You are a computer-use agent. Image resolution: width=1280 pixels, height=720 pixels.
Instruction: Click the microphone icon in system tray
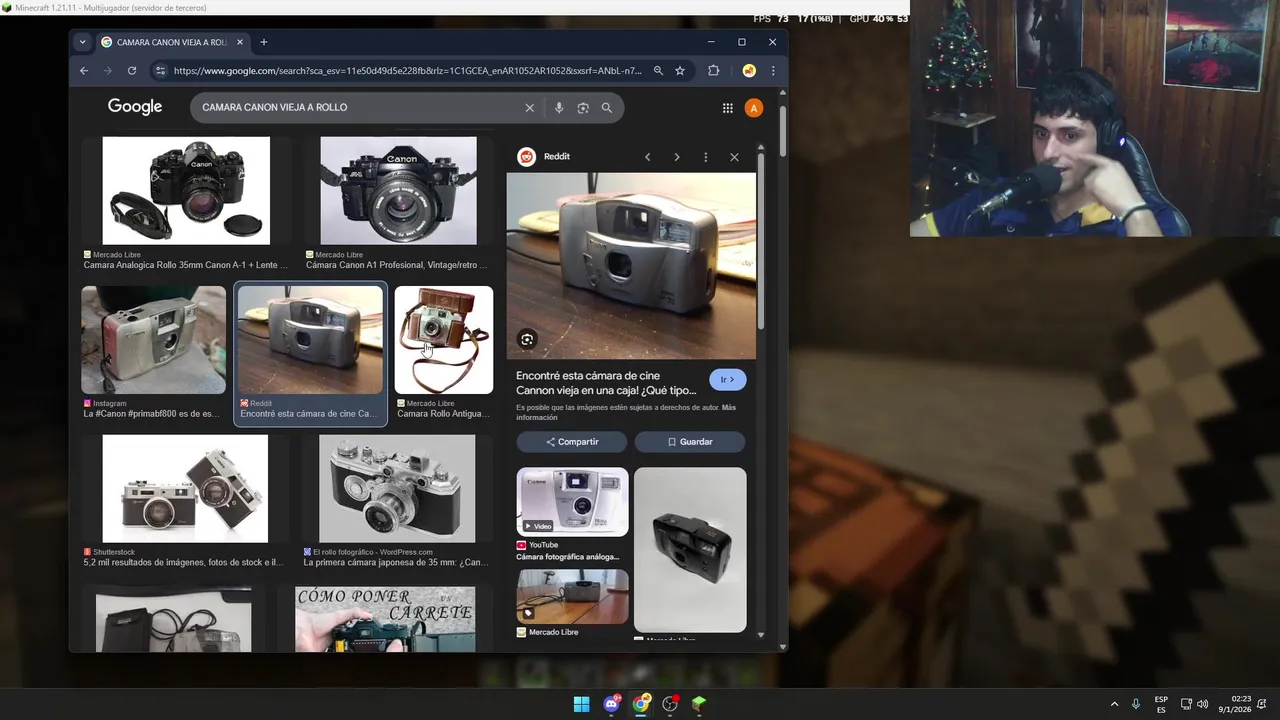(x=1136, y=704)
